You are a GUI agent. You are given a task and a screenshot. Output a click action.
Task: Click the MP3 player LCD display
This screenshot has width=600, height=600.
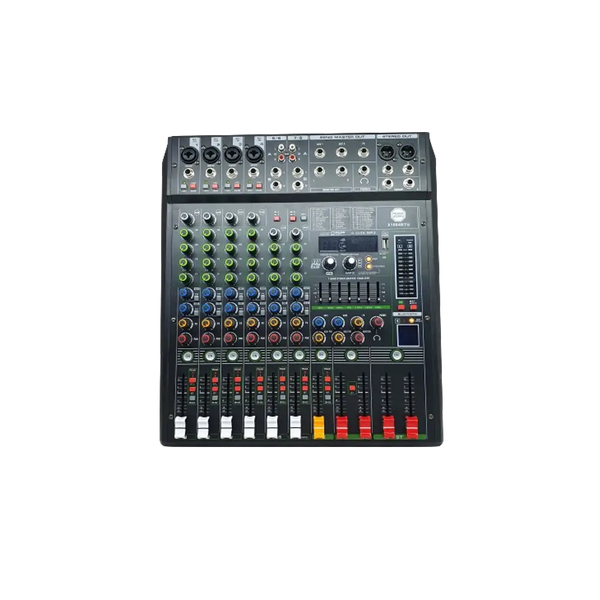click(348, 244)
